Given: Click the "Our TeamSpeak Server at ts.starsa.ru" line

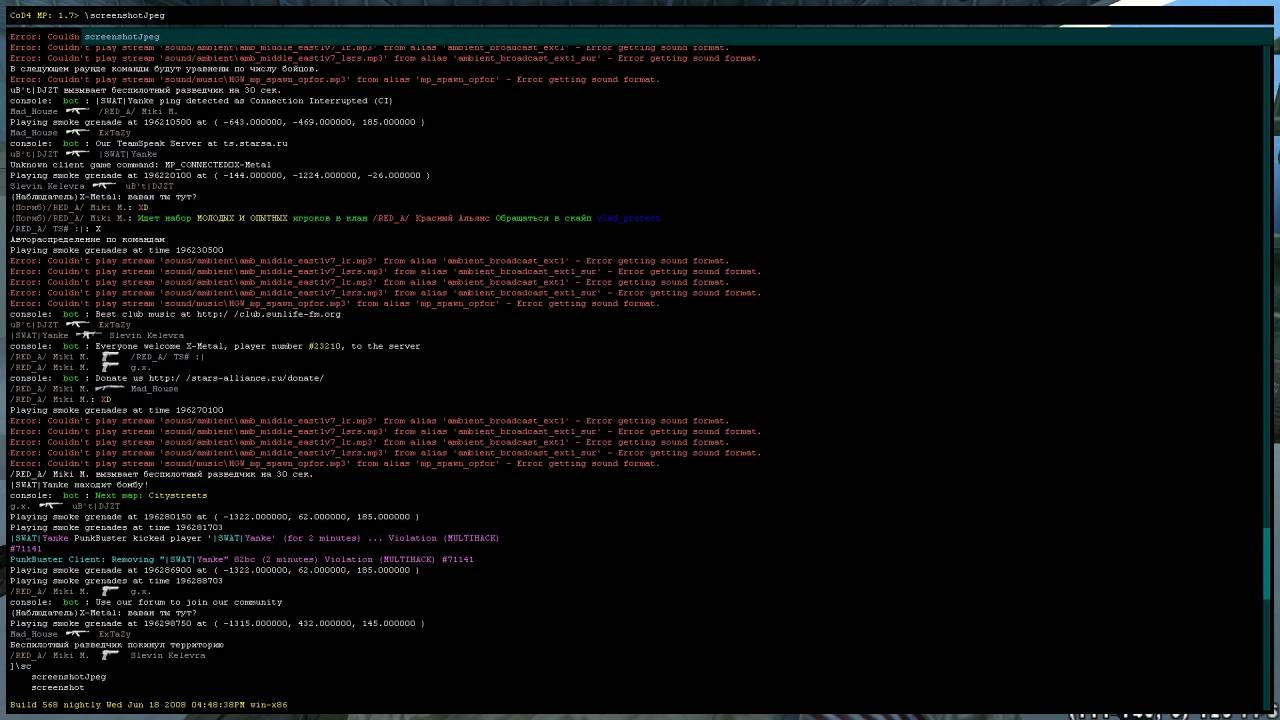Looking at the screenshot, I should [149, 143].
